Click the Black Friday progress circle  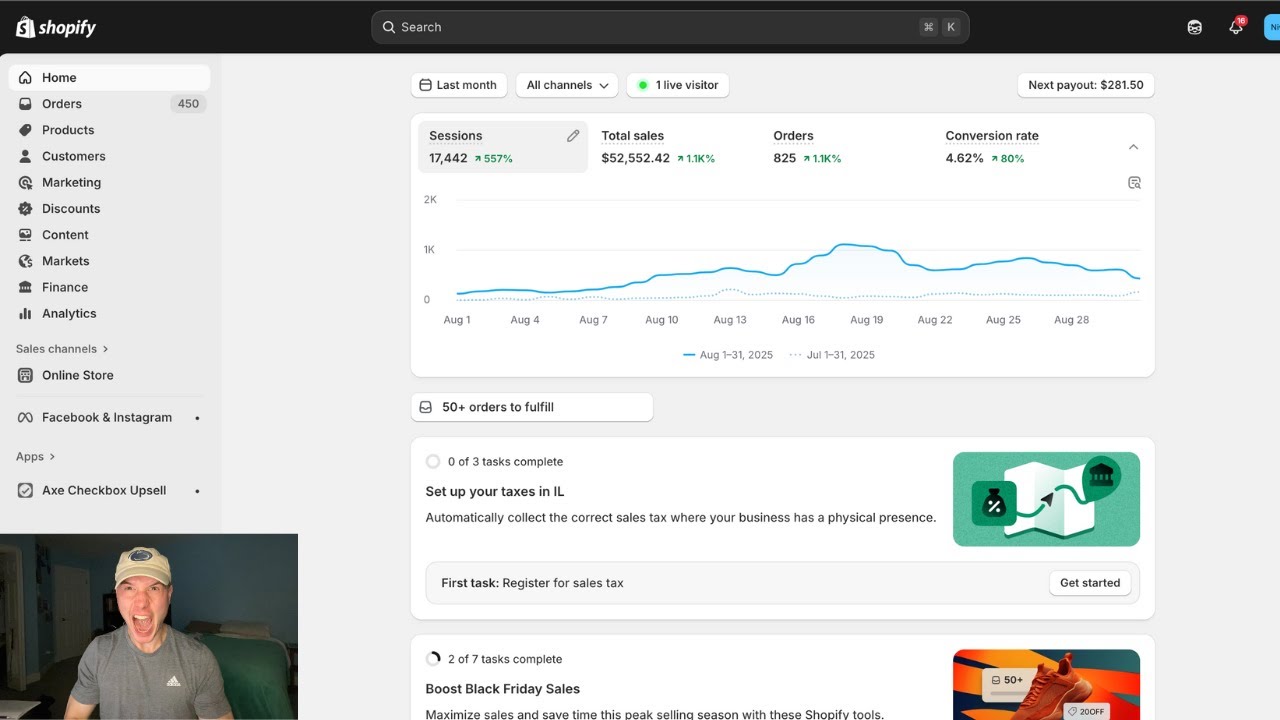pyautogui.click(x=433, y=659)
